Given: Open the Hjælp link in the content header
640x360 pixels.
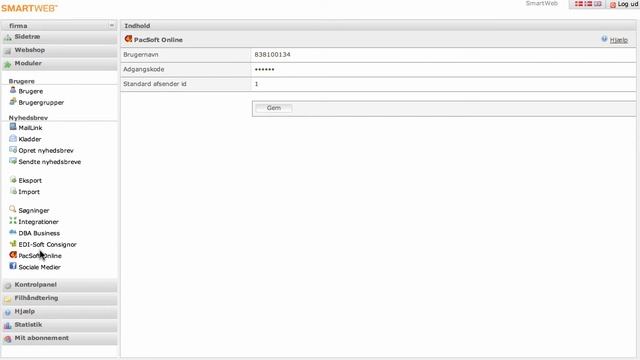Looking at the screenshot, I should 619,40.
